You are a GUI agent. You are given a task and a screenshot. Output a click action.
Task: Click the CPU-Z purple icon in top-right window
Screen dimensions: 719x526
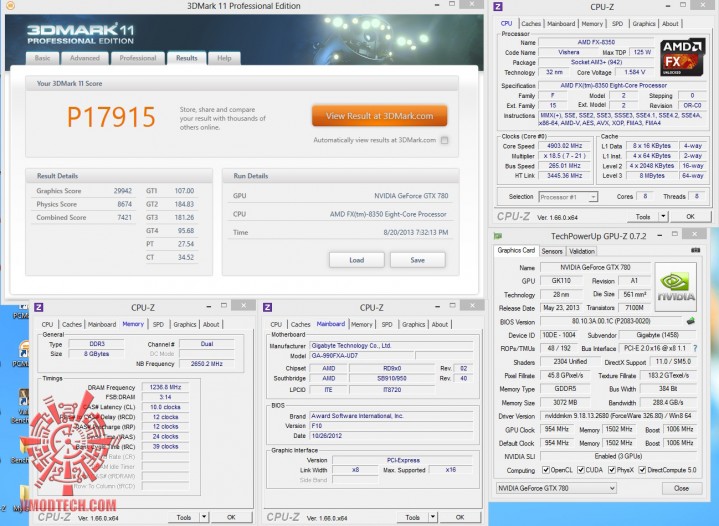point(498,6)
